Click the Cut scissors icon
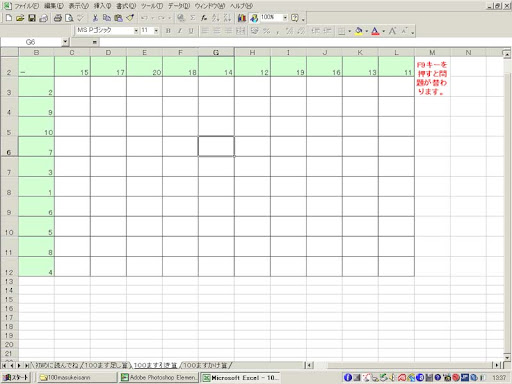 click(95, 18)
